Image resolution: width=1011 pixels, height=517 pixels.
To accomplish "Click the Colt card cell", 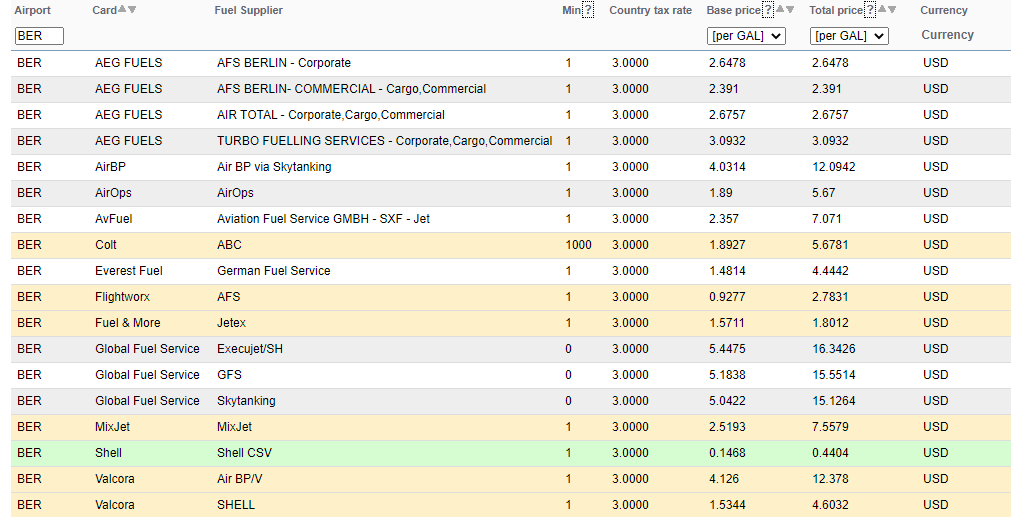I will (x=106, y=245).
